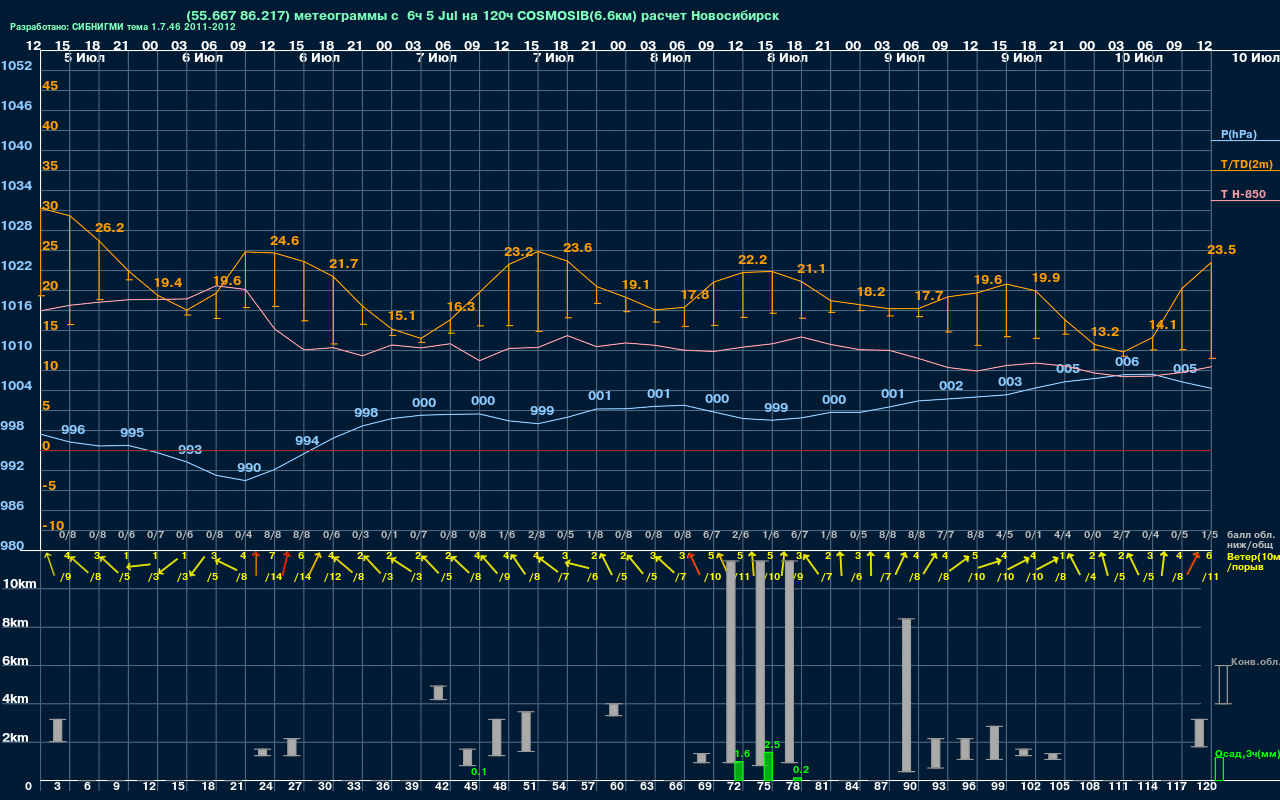This screenshot has height=800, width=1280.
Task: Click the 21.1 temperature label
Action: point(812,269)
